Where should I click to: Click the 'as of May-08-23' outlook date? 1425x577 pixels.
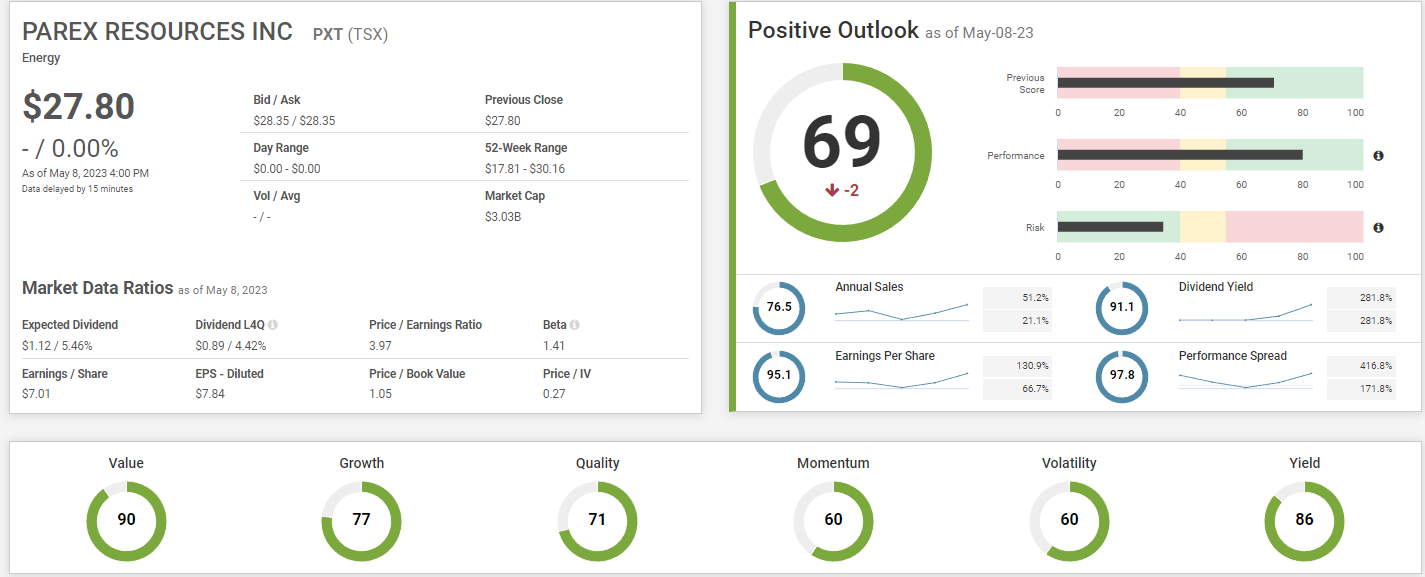click(x=980, y=33)
